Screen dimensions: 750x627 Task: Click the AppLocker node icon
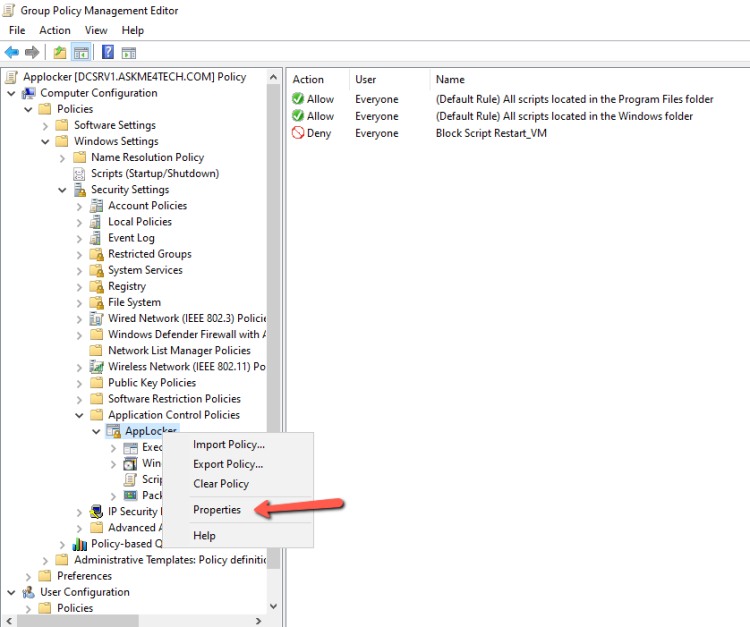(x=114, y=431)
